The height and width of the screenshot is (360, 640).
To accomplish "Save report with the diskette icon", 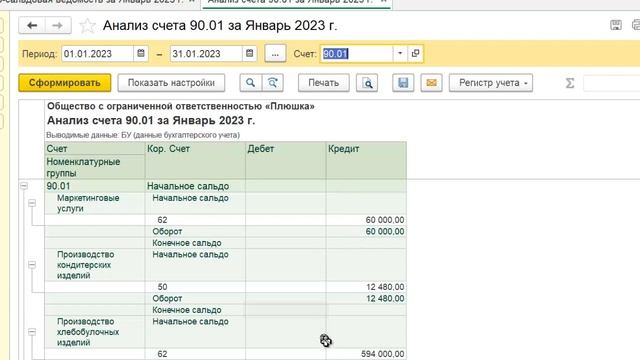I will click(403, 83).
